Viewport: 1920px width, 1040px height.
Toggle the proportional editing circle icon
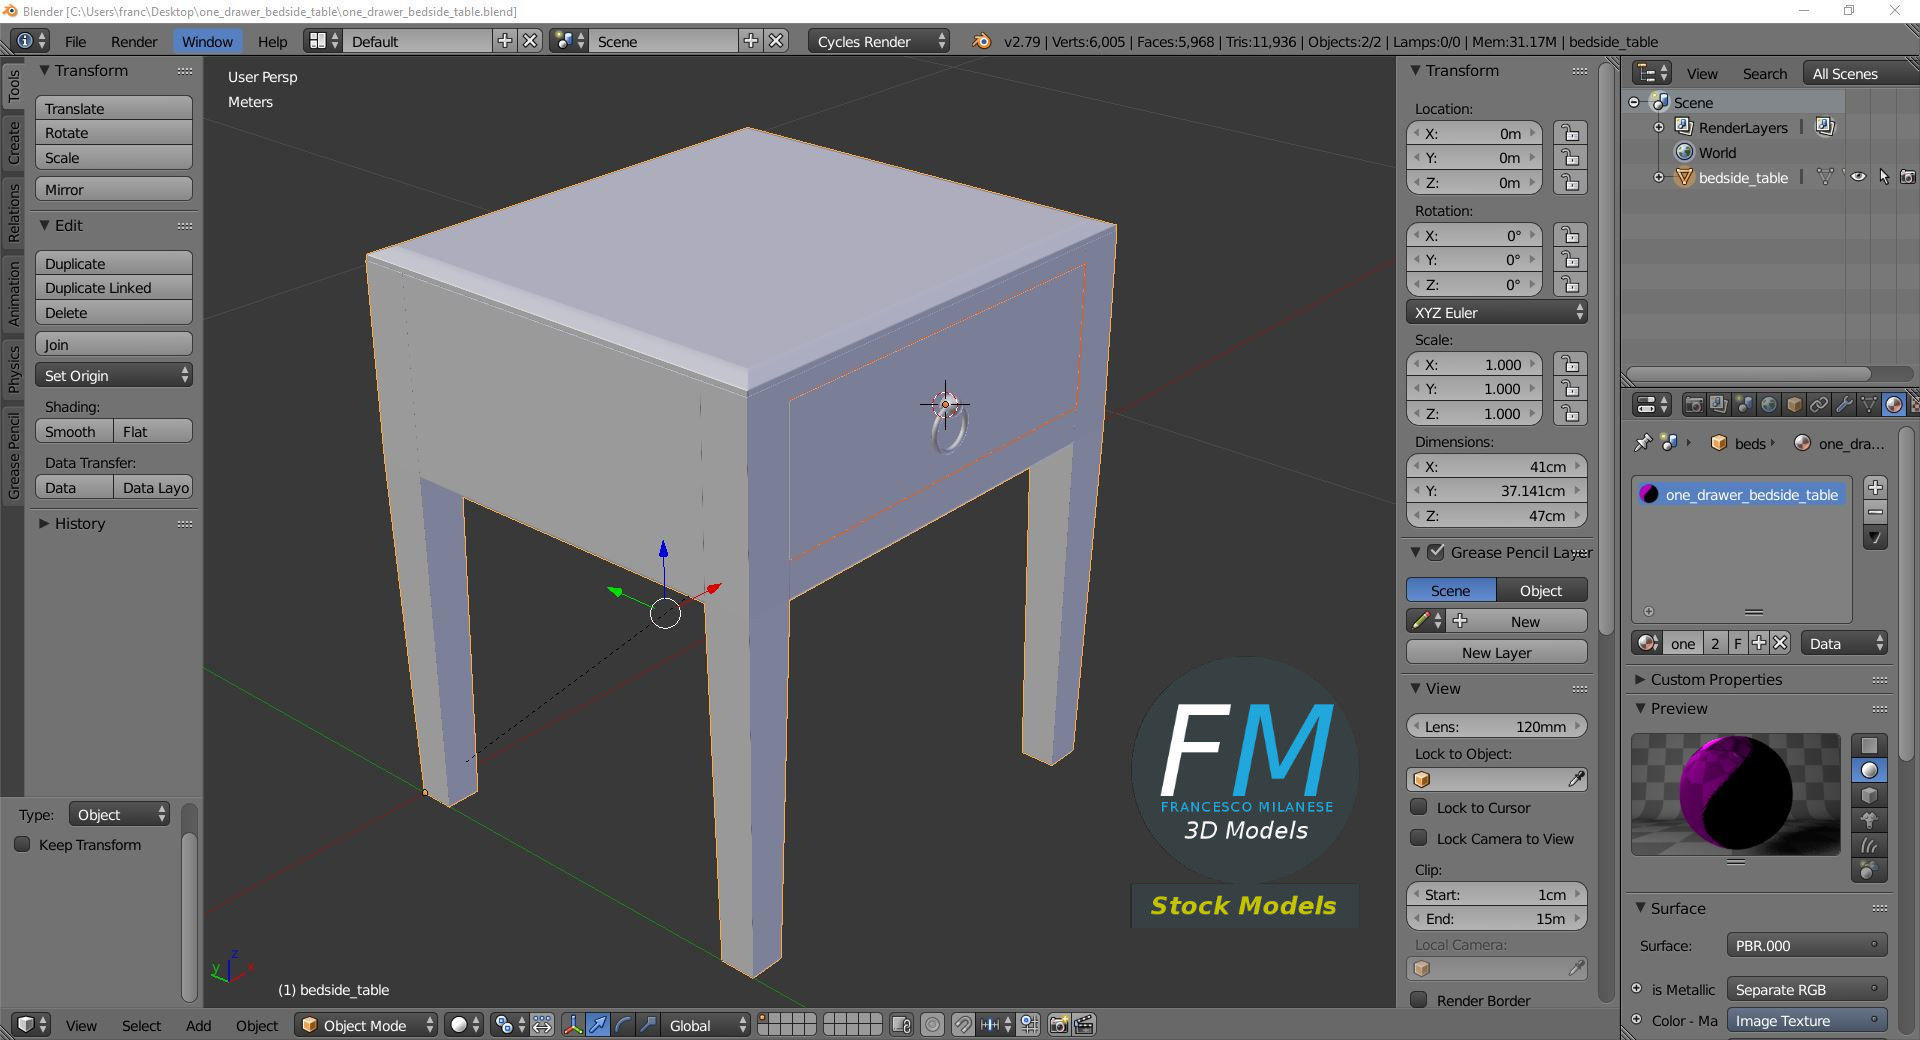pyautogui.click(x=932, y=1025)
